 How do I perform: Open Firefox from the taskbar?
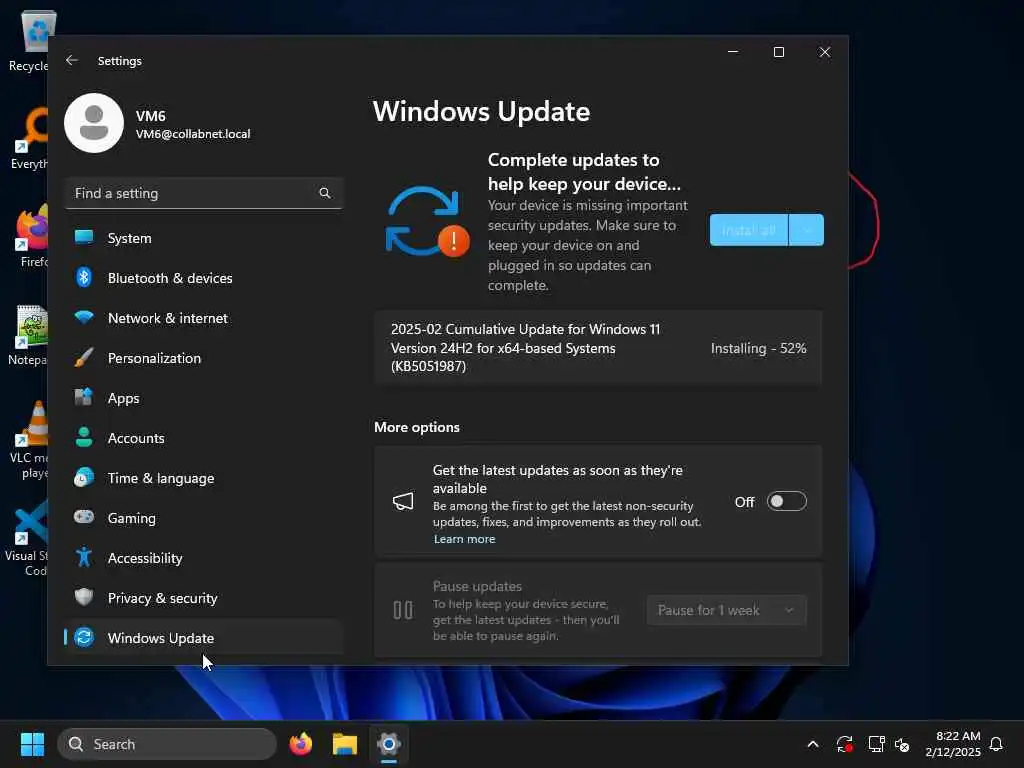301,744
